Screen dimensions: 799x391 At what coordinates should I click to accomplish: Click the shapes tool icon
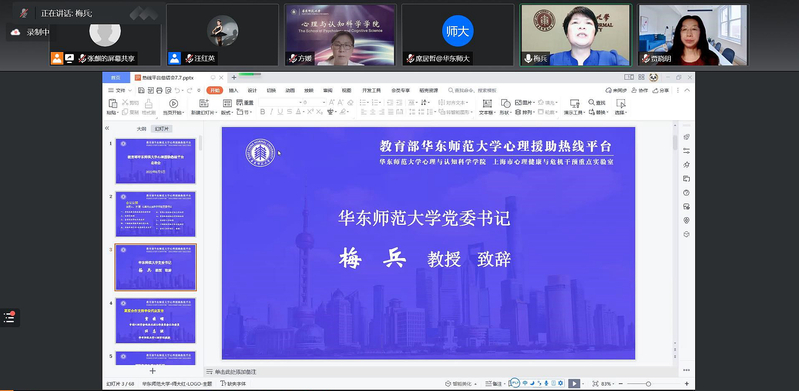(505, 103)
